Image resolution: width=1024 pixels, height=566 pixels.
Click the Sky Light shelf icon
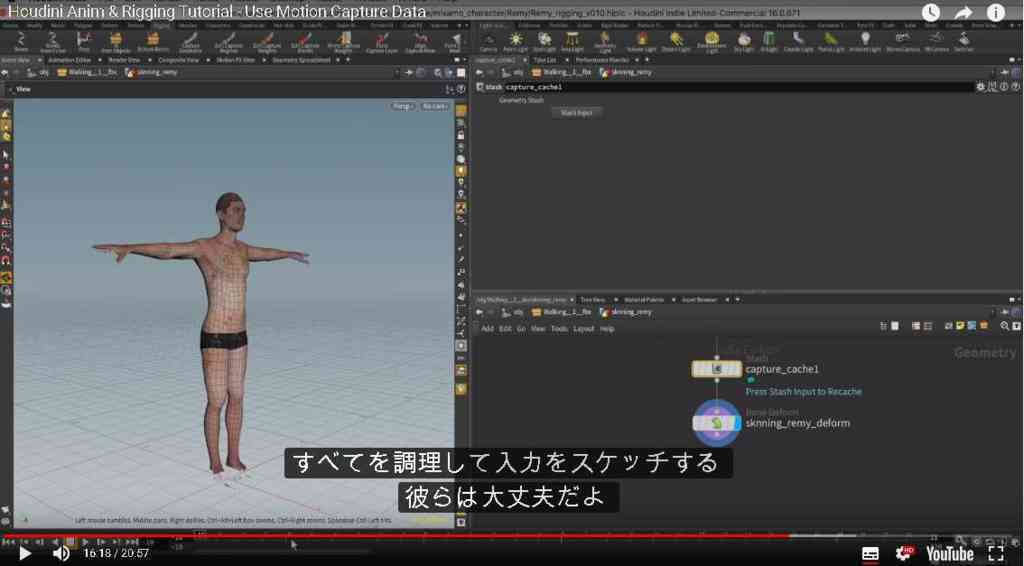coord(743,42)
